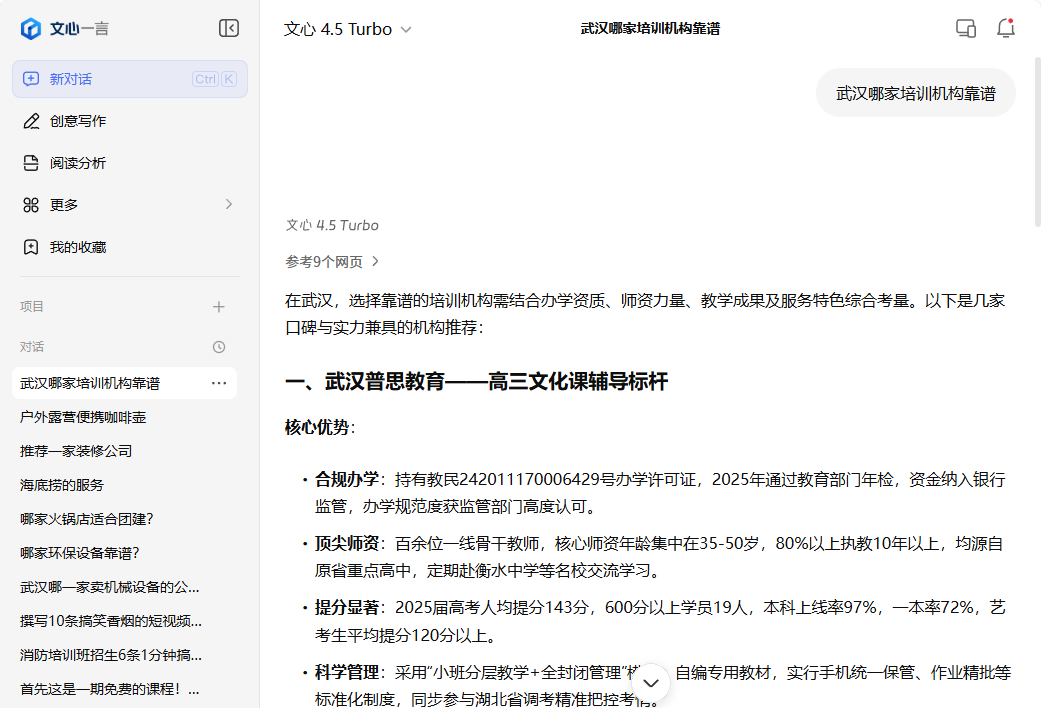
Task: Click the 文心一言 logo icon
Action: pyautogui.click(x=30, y=28)
